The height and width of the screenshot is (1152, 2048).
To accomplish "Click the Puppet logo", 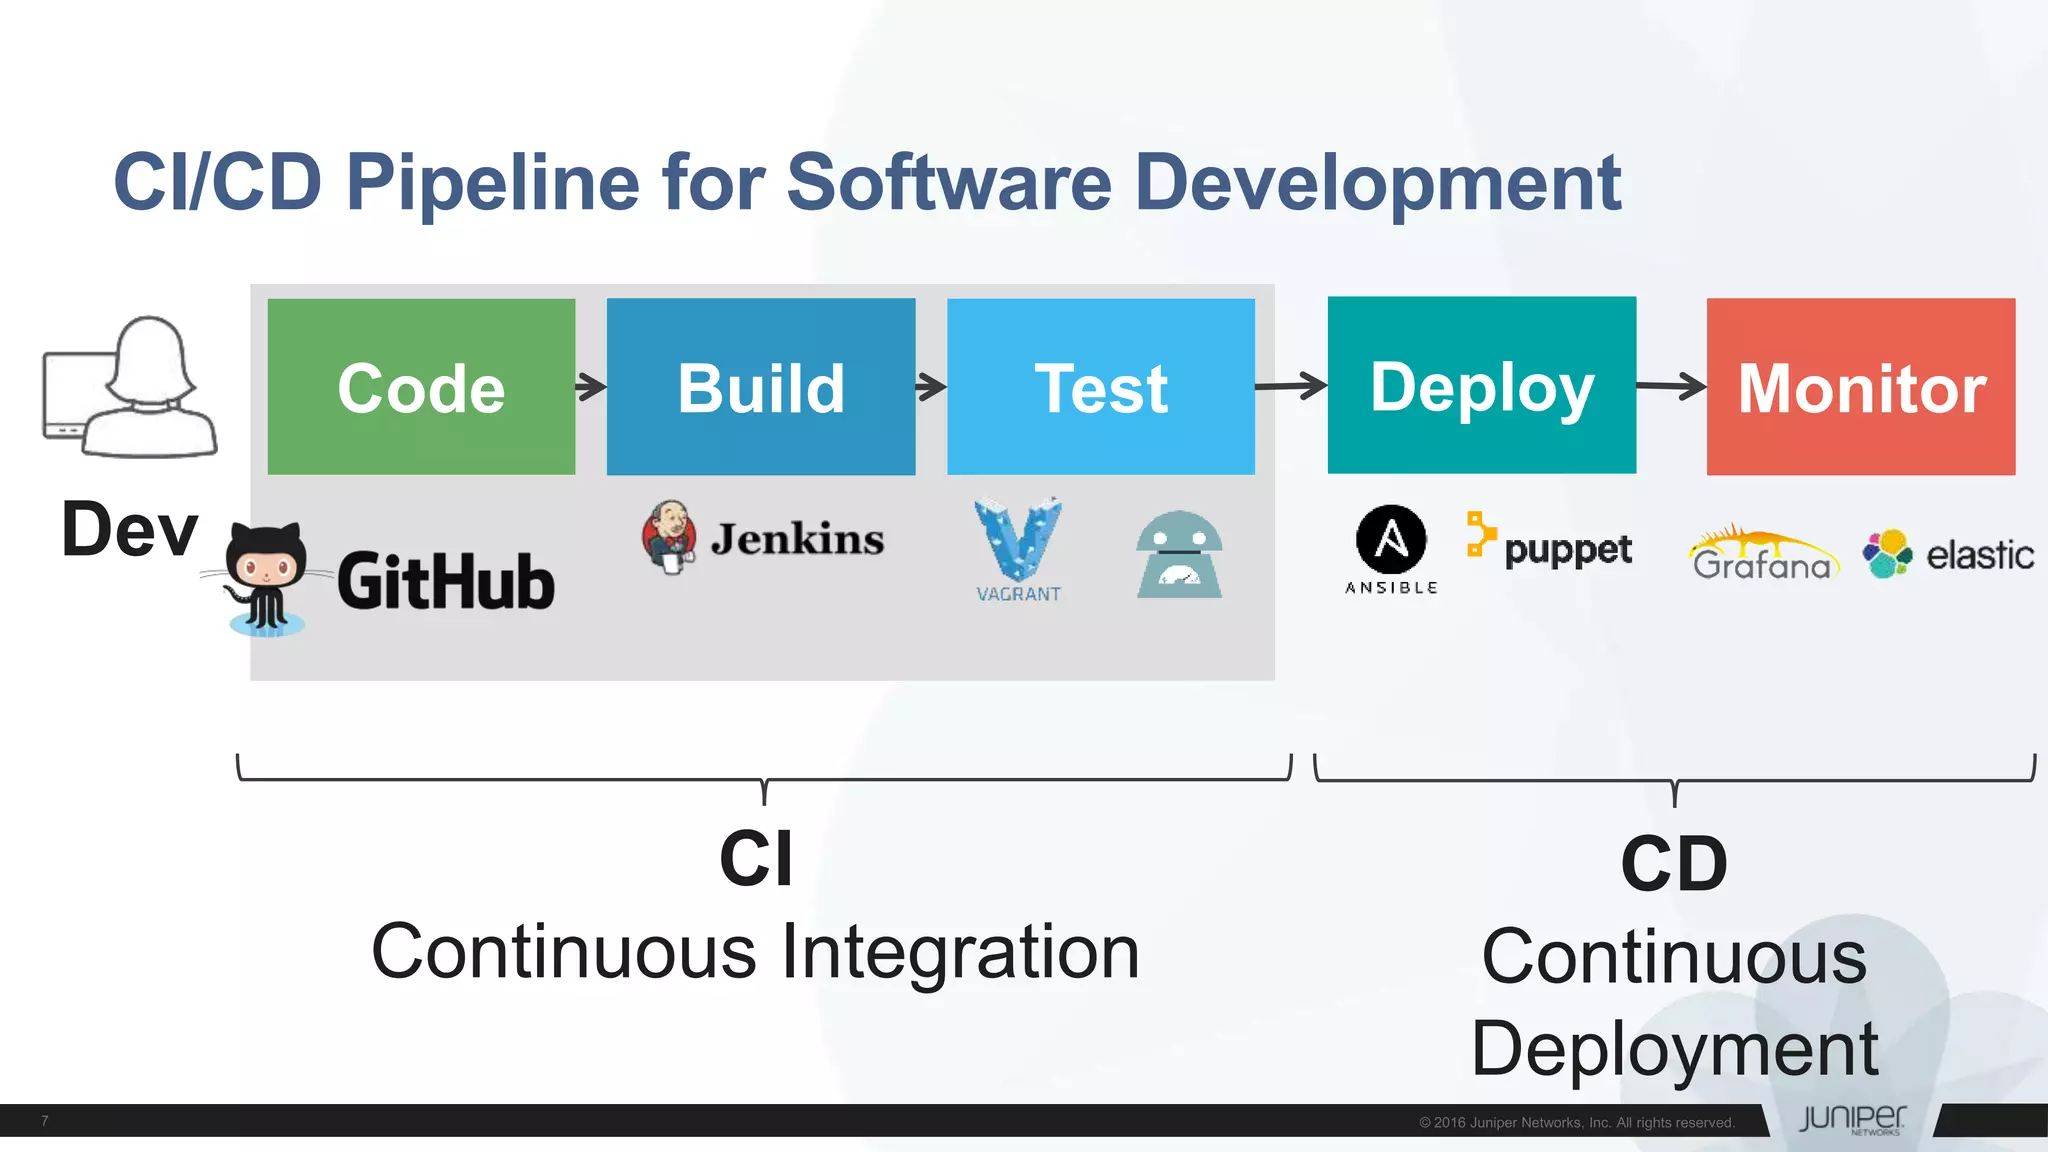I will click(x=1549, y=541).
